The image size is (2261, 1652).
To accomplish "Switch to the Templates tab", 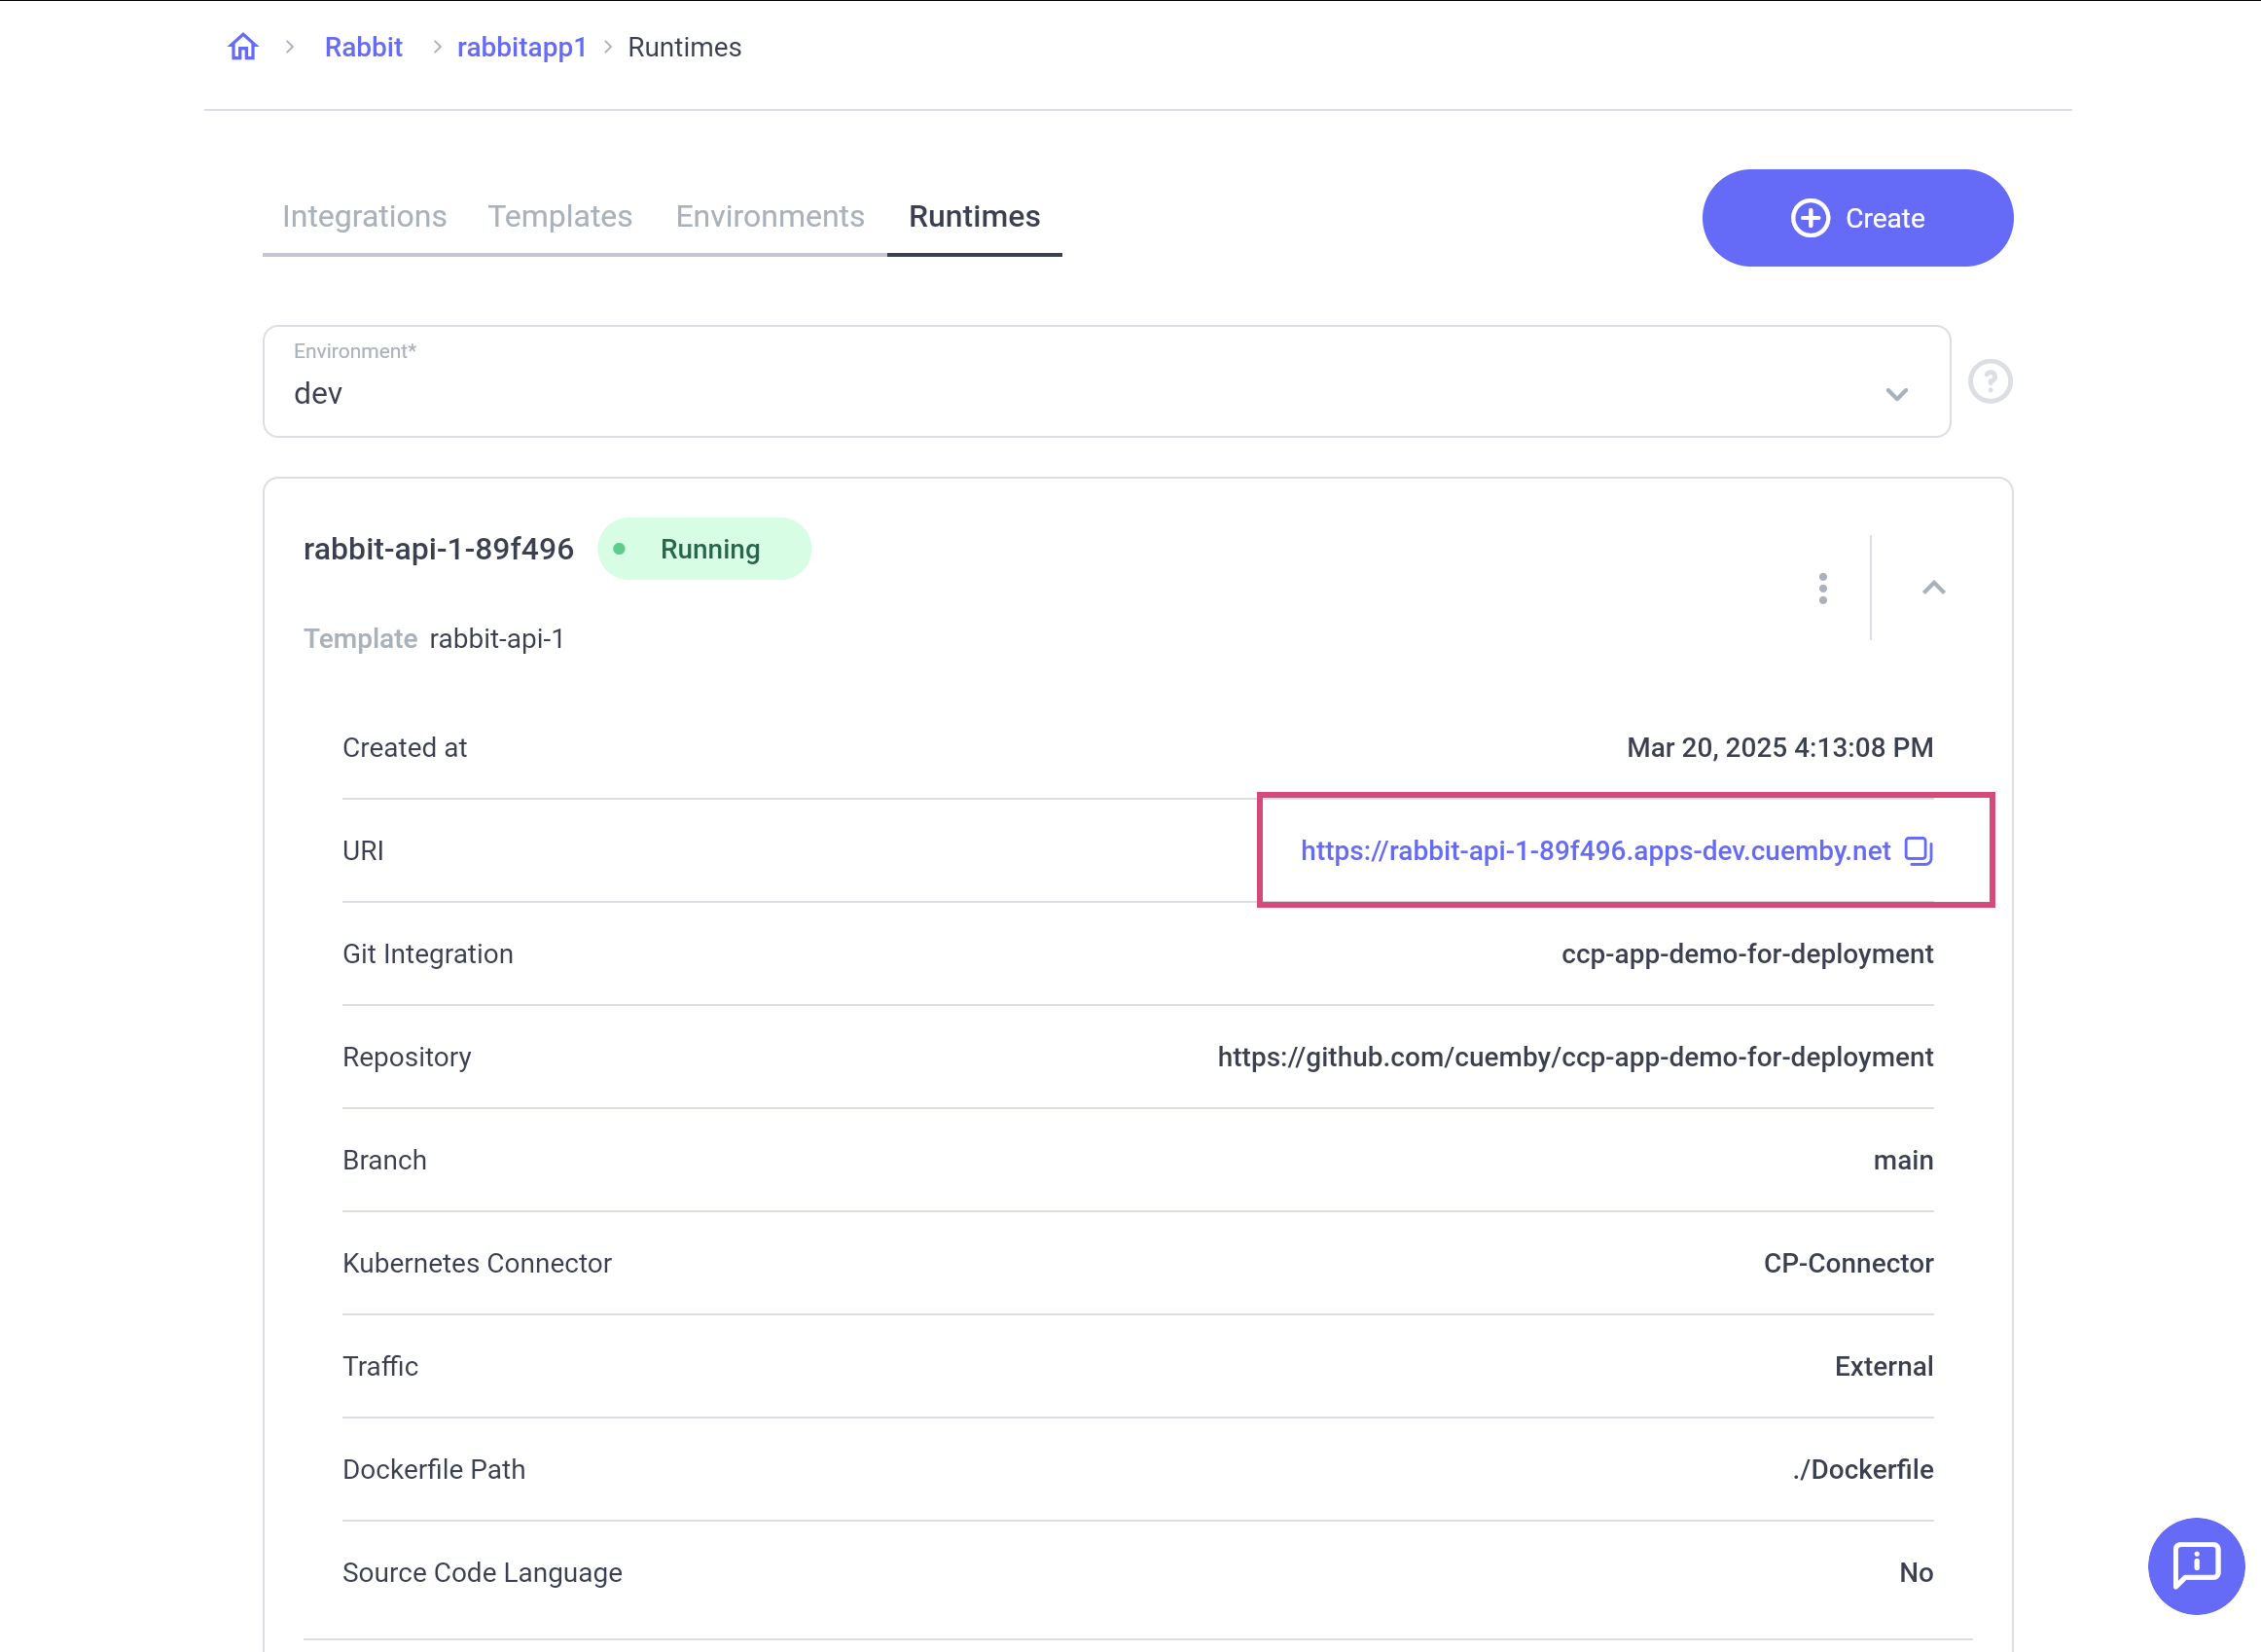I will (559, 216).
